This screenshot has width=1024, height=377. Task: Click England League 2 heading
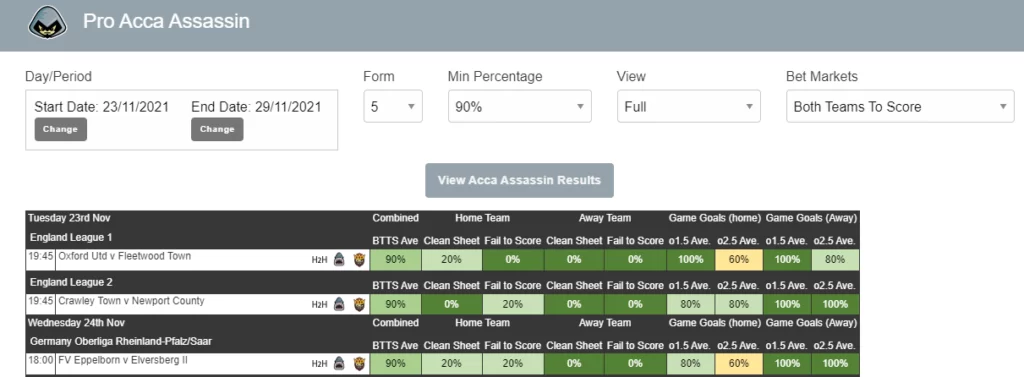(x=71, y=282)
